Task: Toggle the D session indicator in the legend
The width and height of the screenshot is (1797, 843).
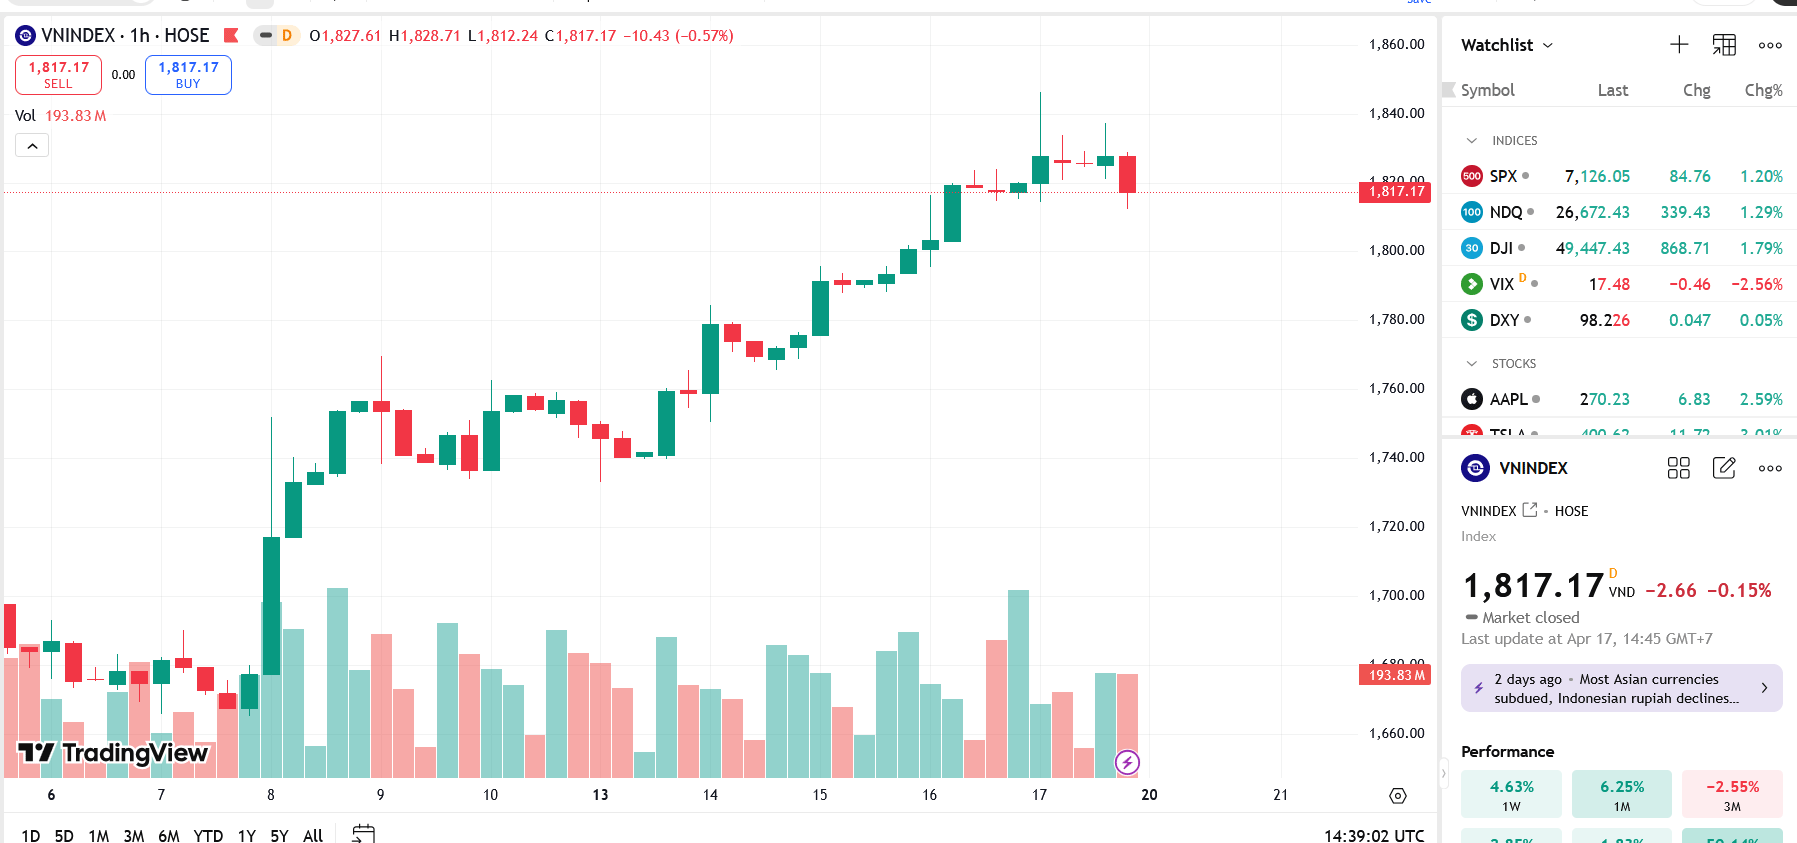Action: (286, 35)
